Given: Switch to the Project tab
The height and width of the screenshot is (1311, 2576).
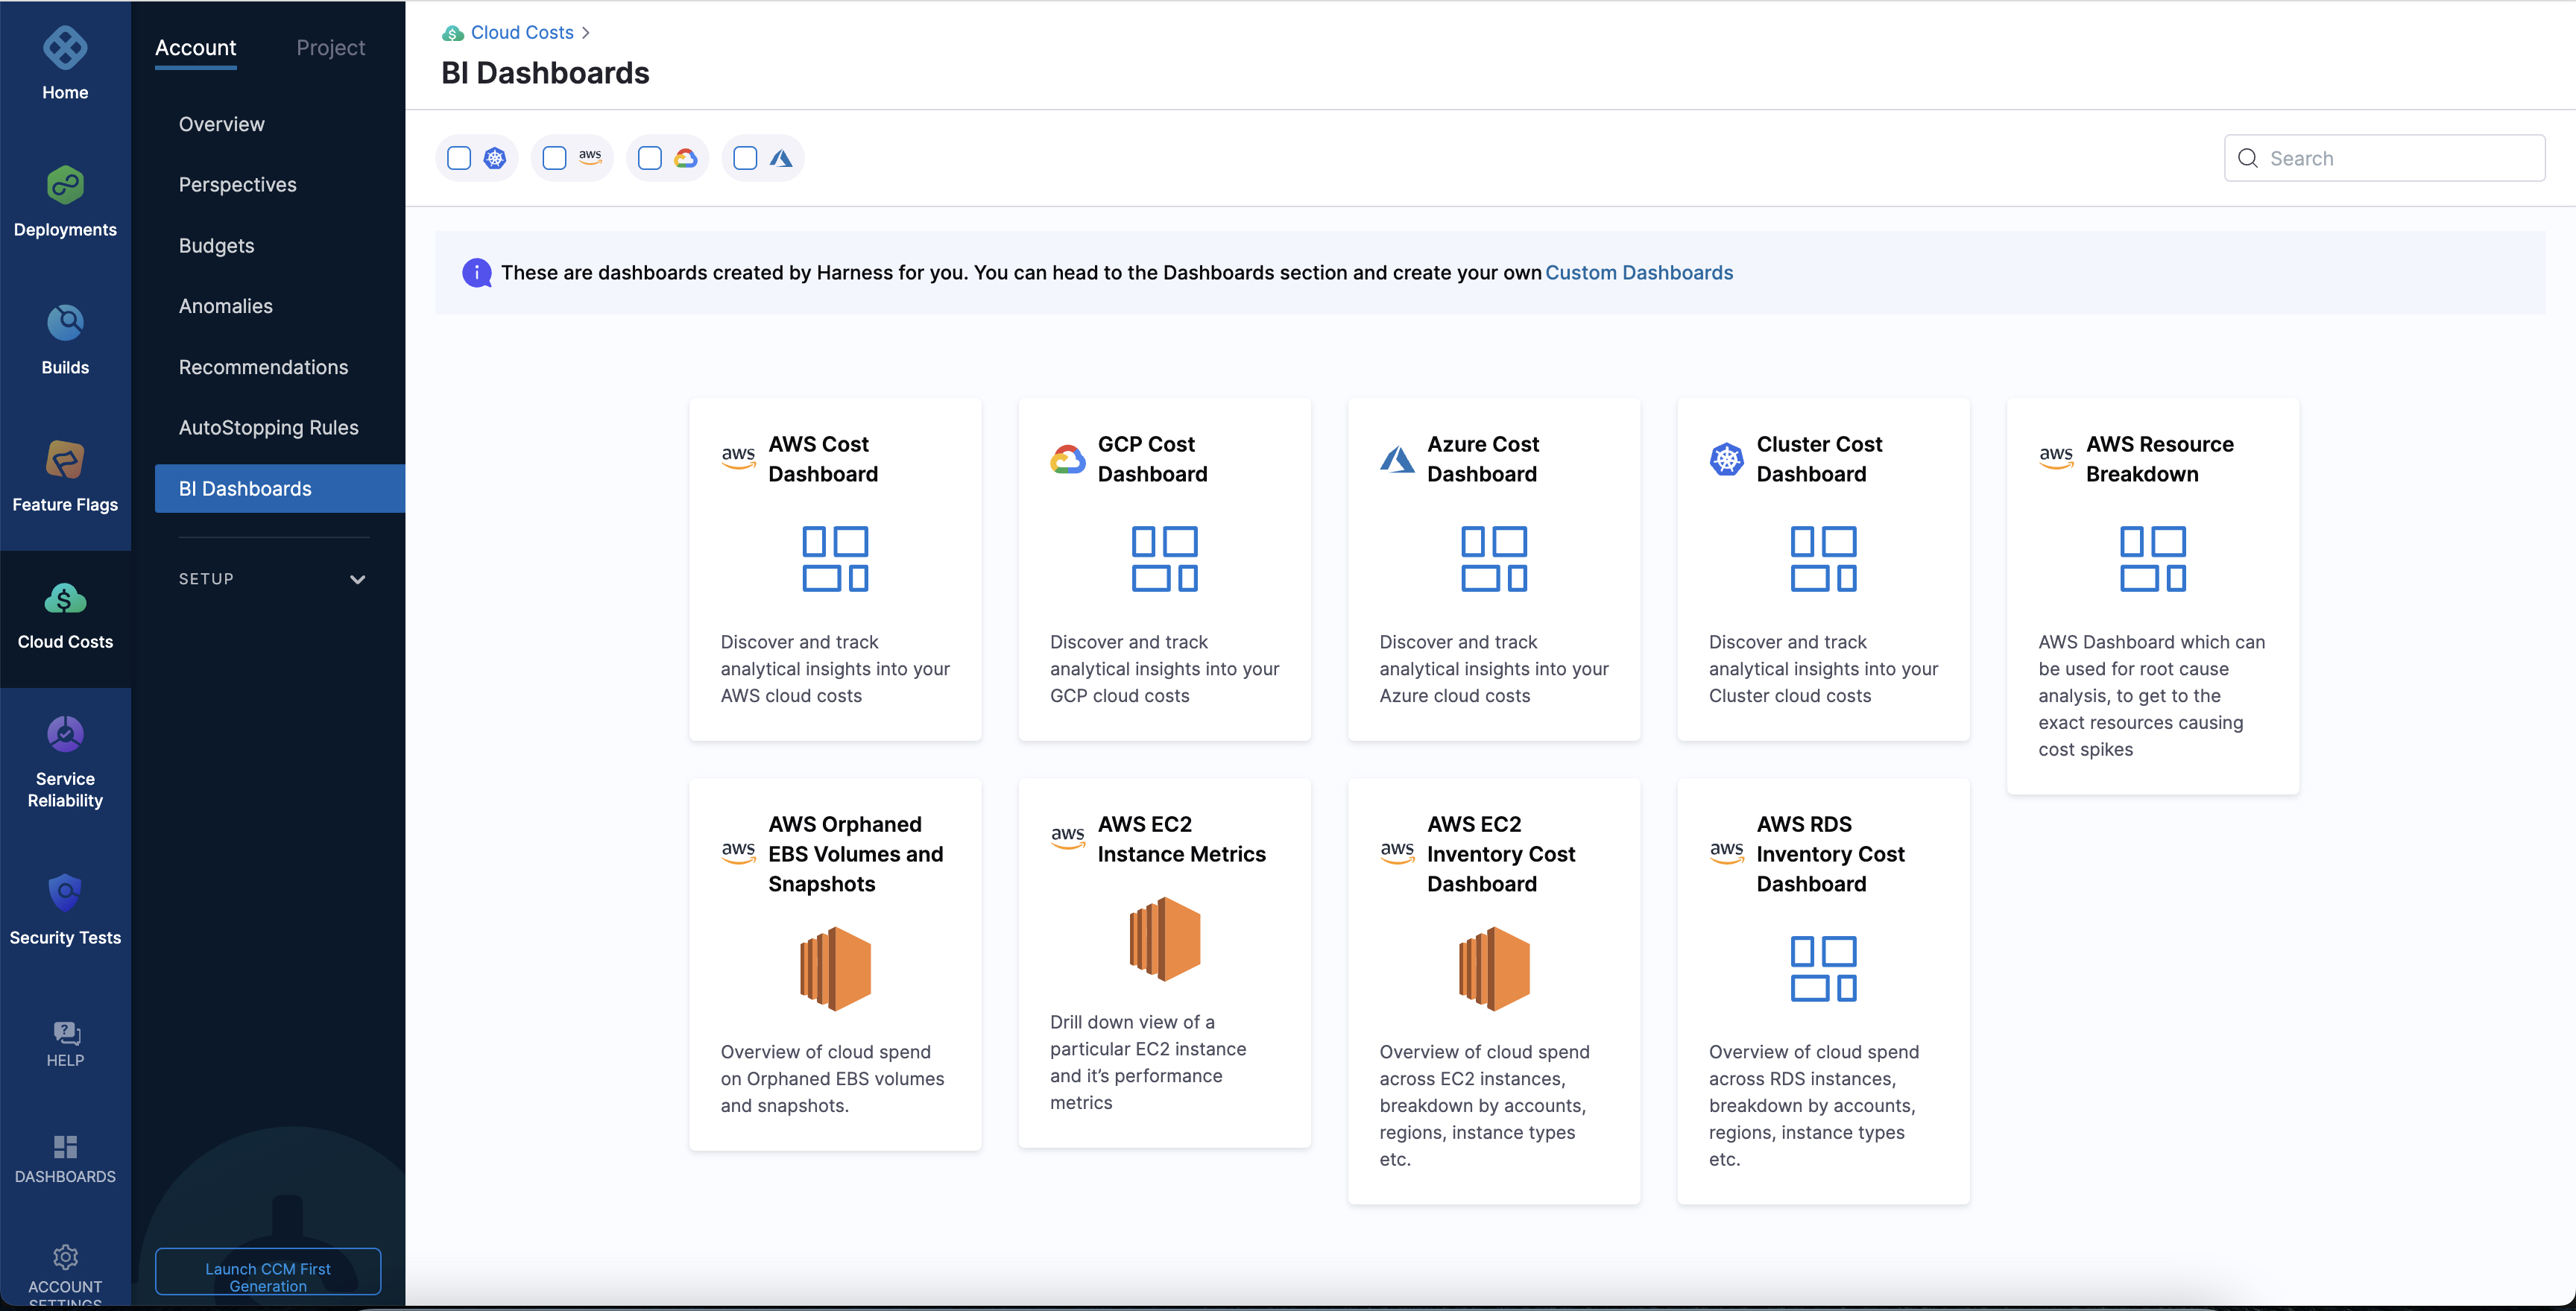Looking at the screenshot, I should pos(330,48).
